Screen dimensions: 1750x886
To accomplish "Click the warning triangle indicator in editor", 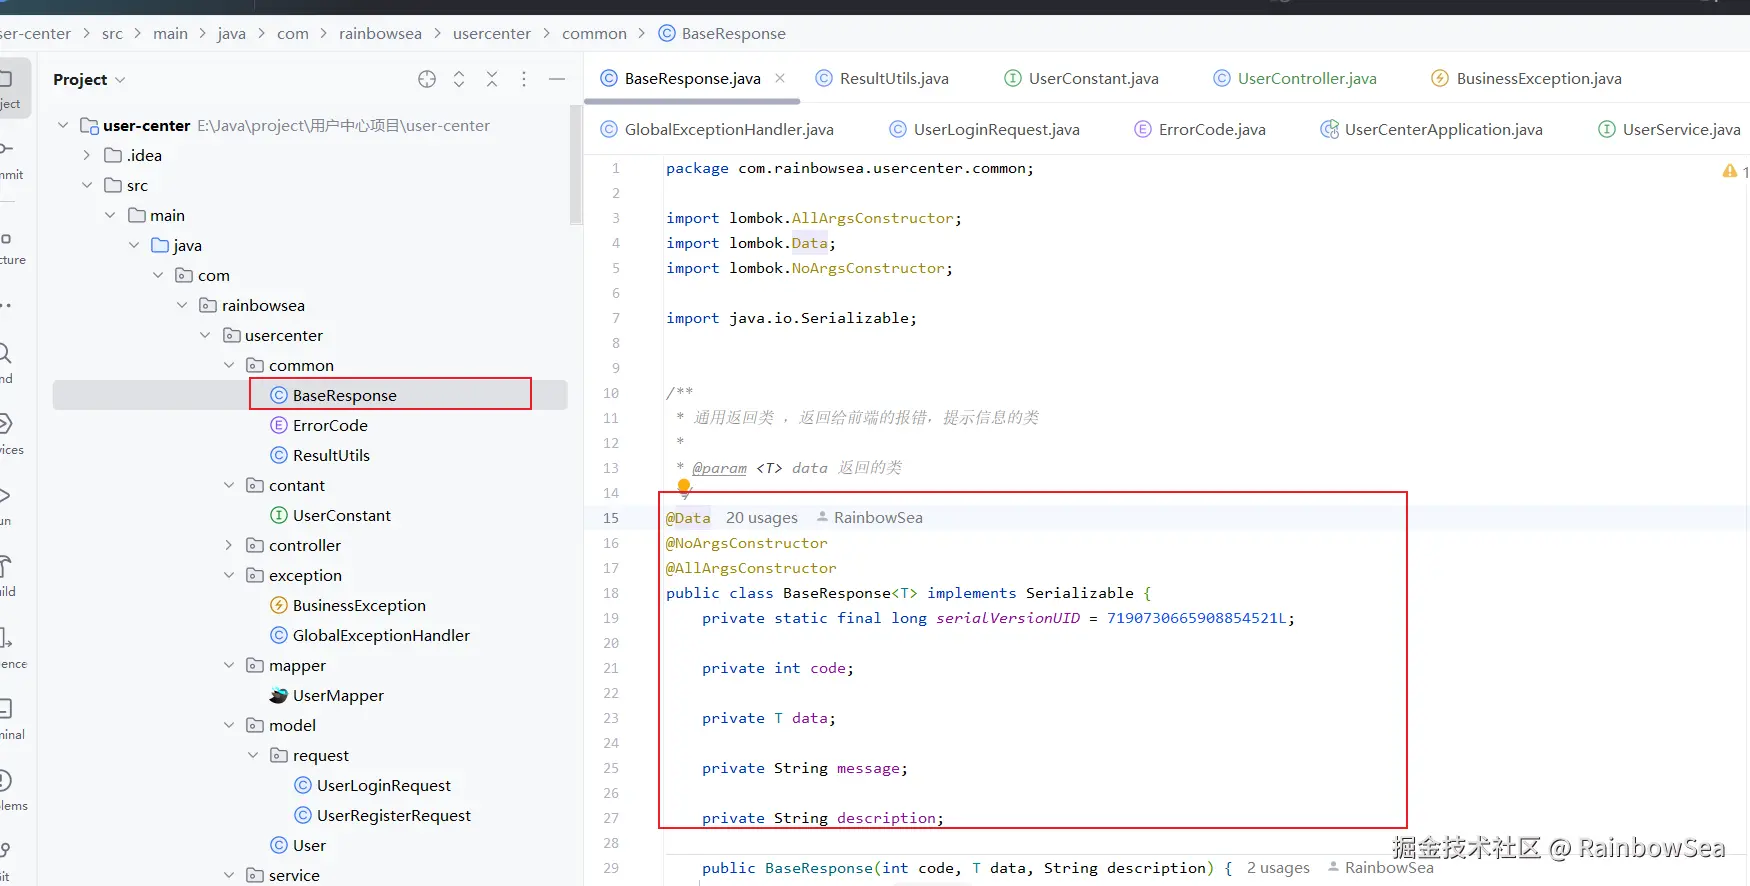I will point(1729,171).
